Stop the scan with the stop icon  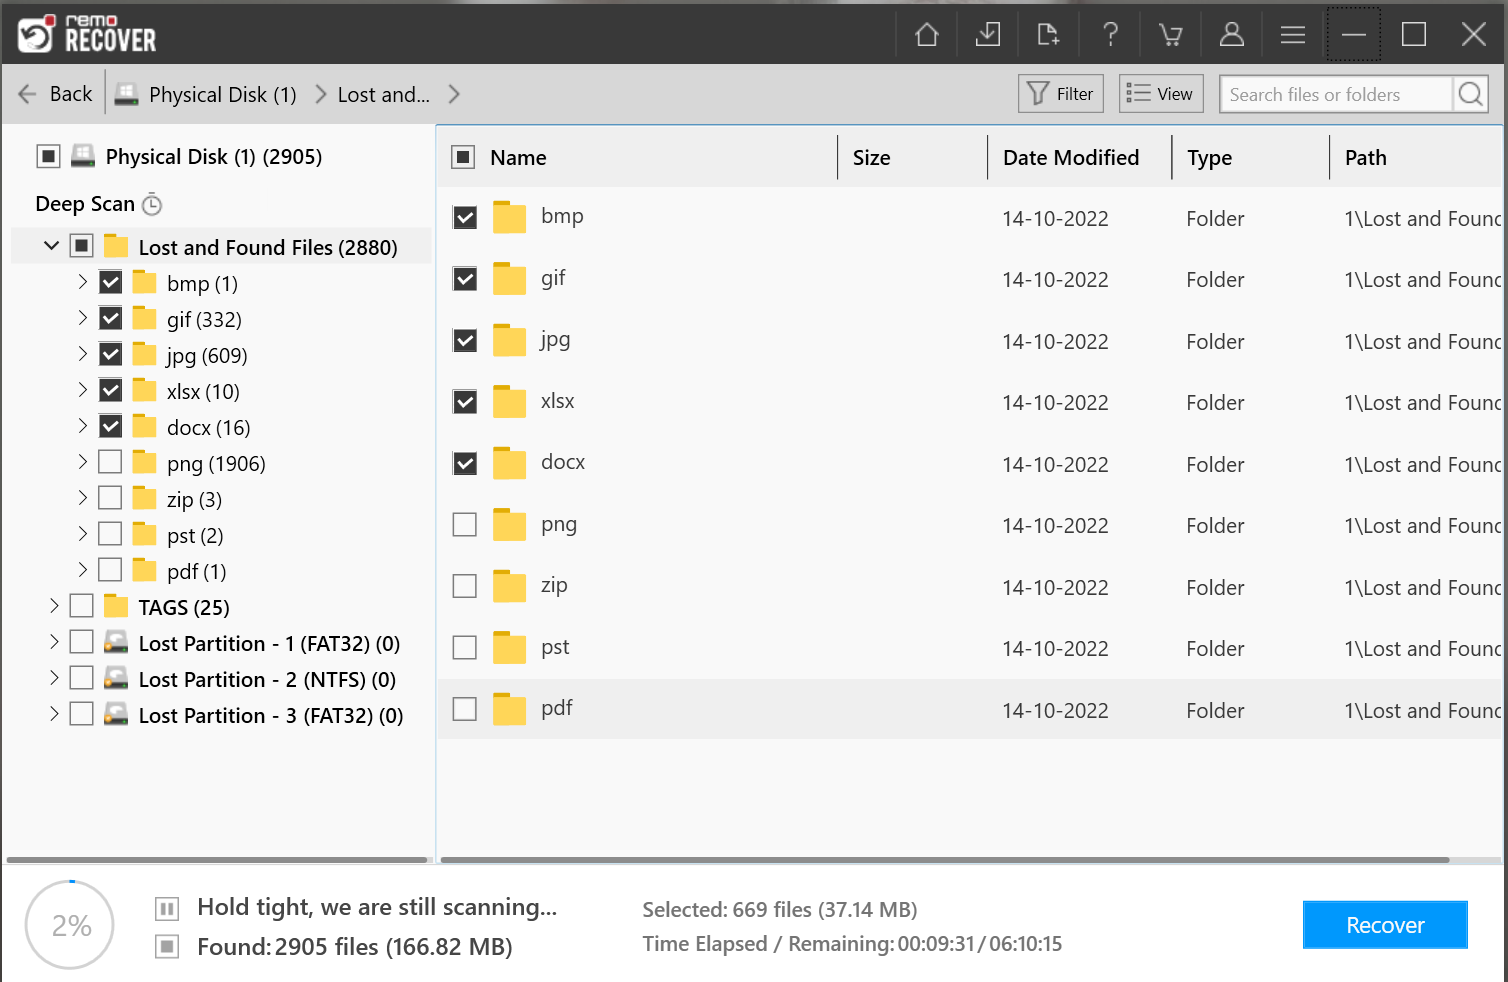click(x=167, y=946)
